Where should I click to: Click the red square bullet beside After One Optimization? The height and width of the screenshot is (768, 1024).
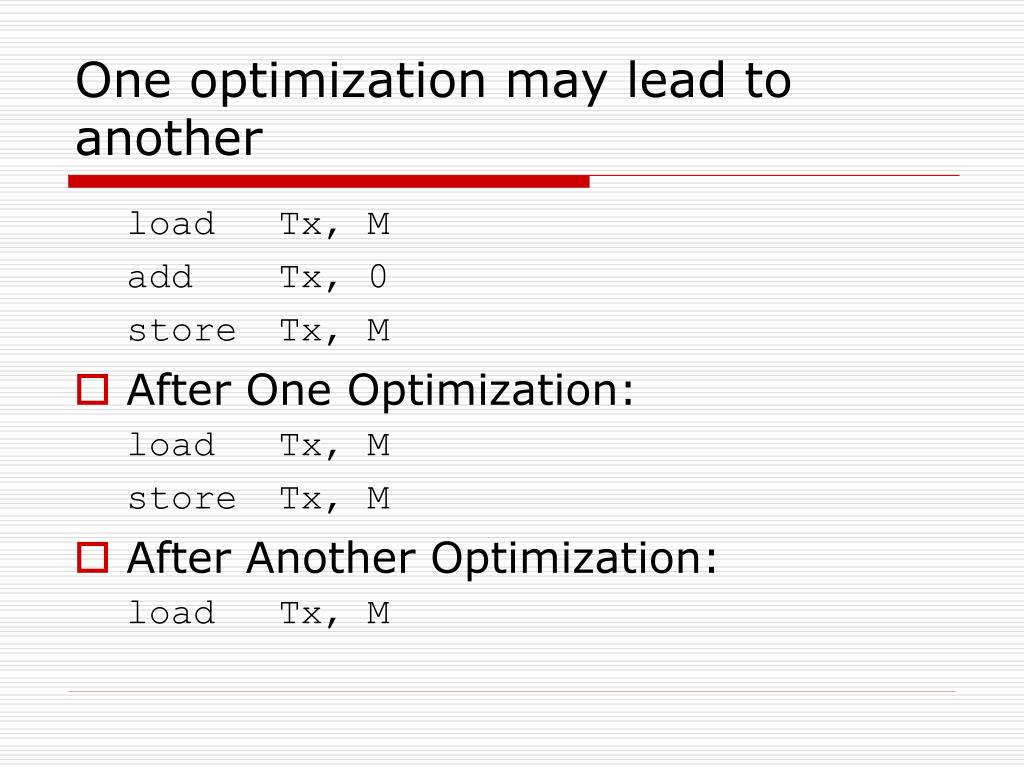click(x=92, y=390)
